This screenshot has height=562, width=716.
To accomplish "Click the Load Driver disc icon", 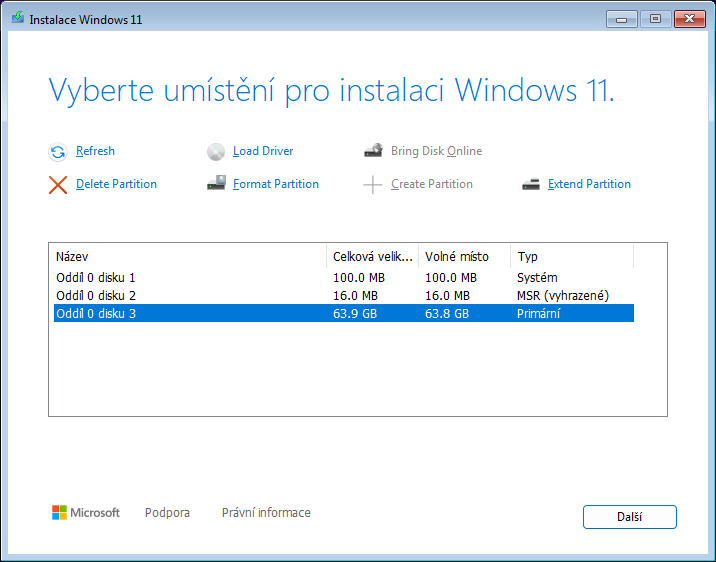I will [216, 152].
